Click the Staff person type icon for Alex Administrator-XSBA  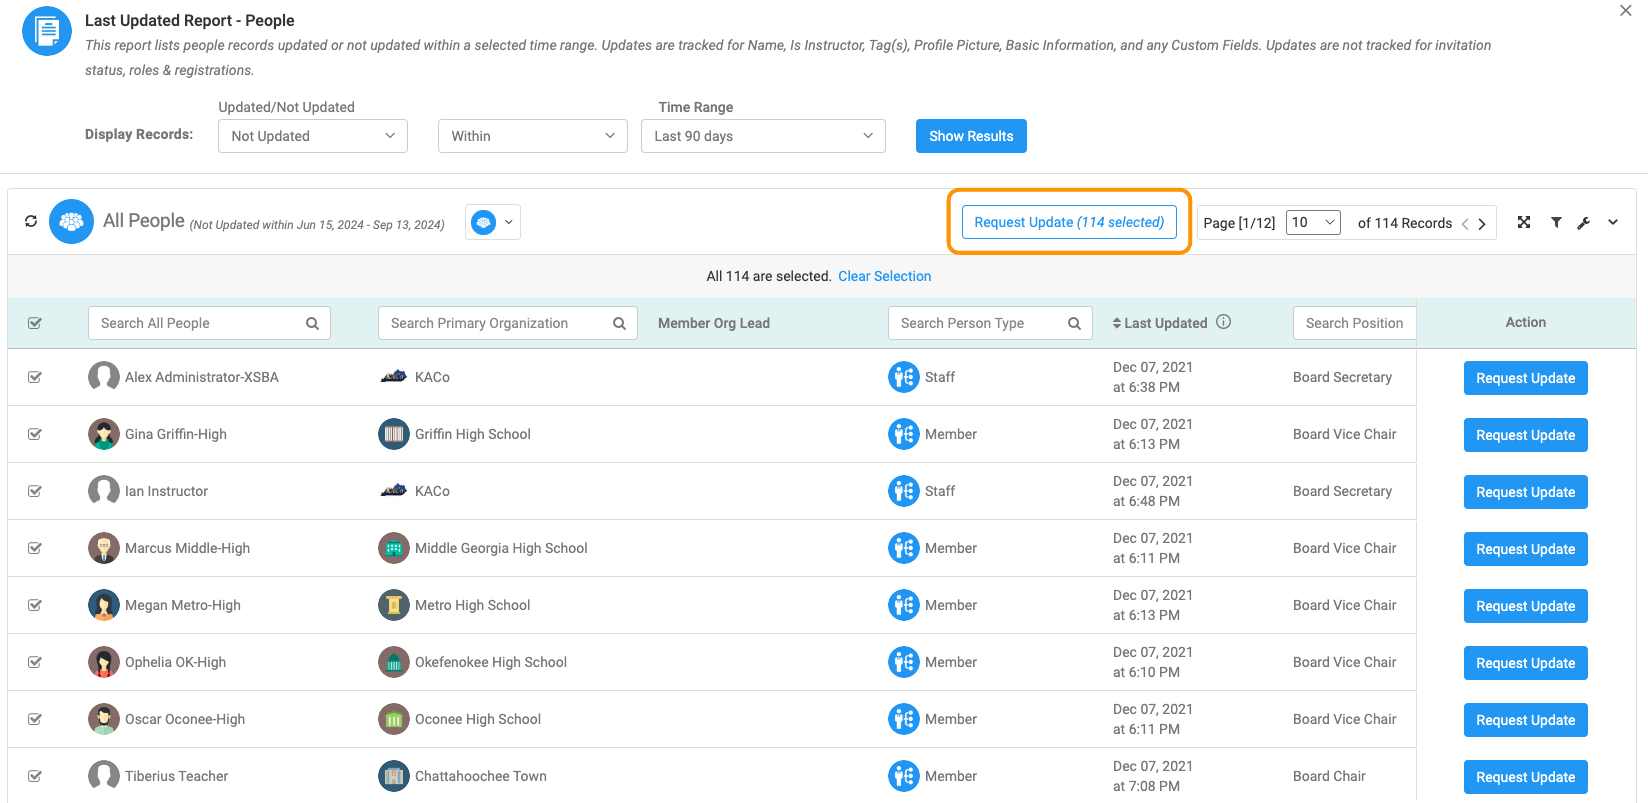click(x=904, y=377)
